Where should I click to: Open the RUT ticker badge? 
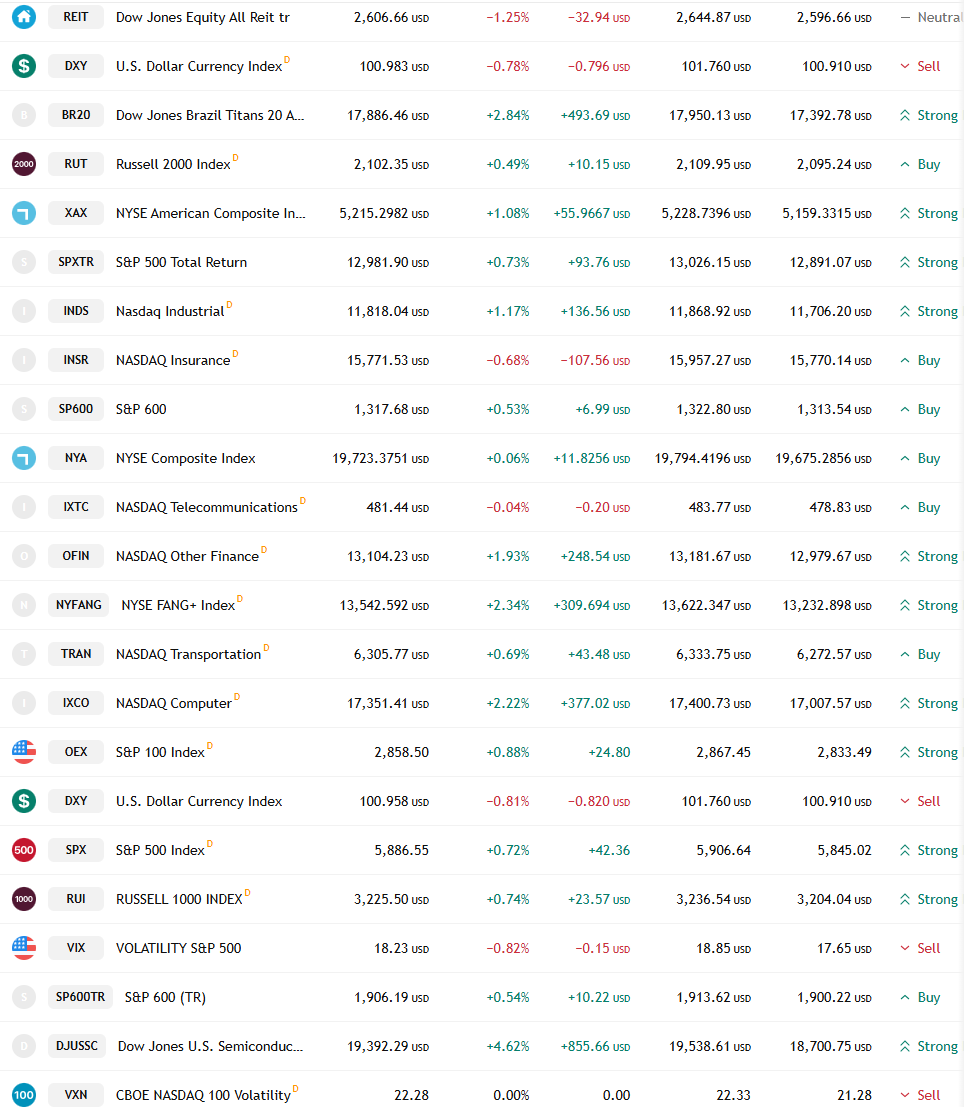coord(76,164)
